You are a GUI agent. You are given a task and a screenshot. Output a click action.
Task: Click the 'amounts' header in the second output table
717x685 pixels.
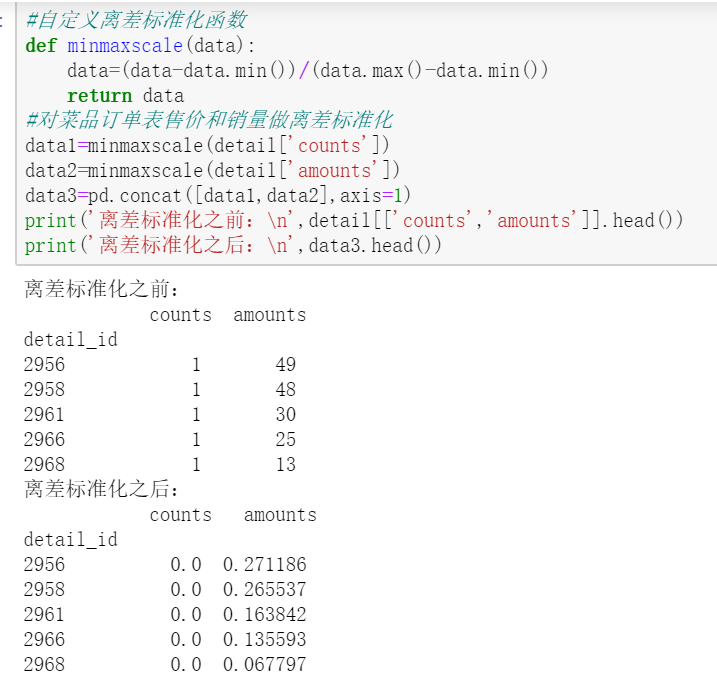coord(280,515)
